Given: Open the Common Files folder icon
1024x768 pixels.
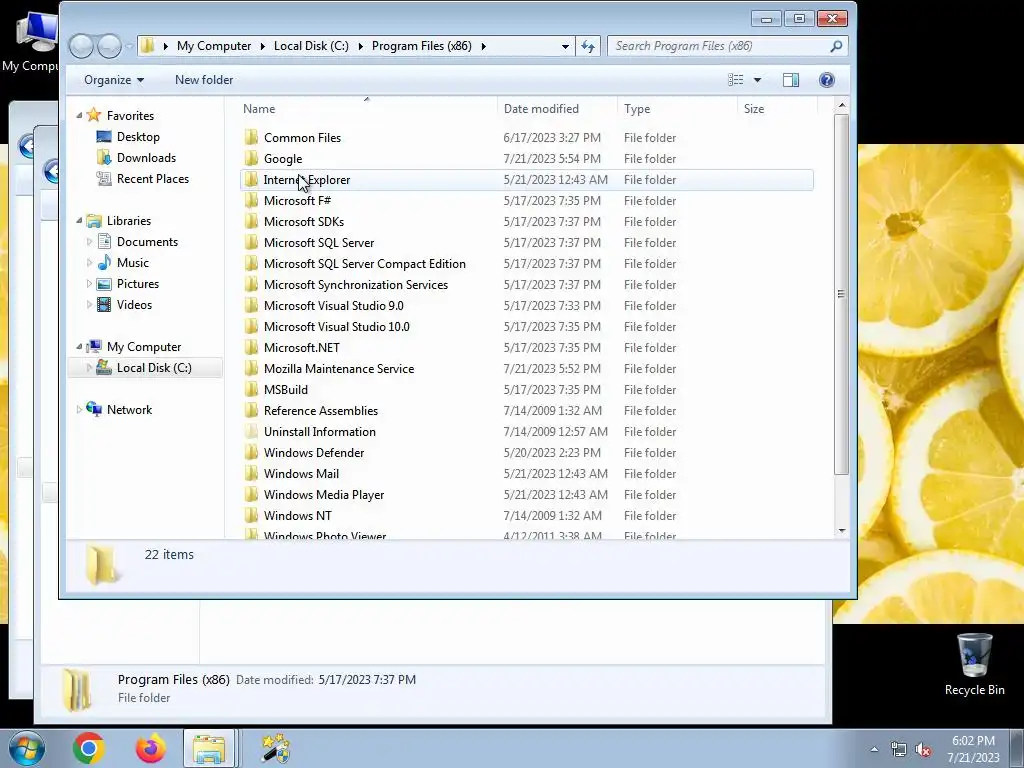Looking at the screenshot, I should pyautogui.click(x=251, y=138).
